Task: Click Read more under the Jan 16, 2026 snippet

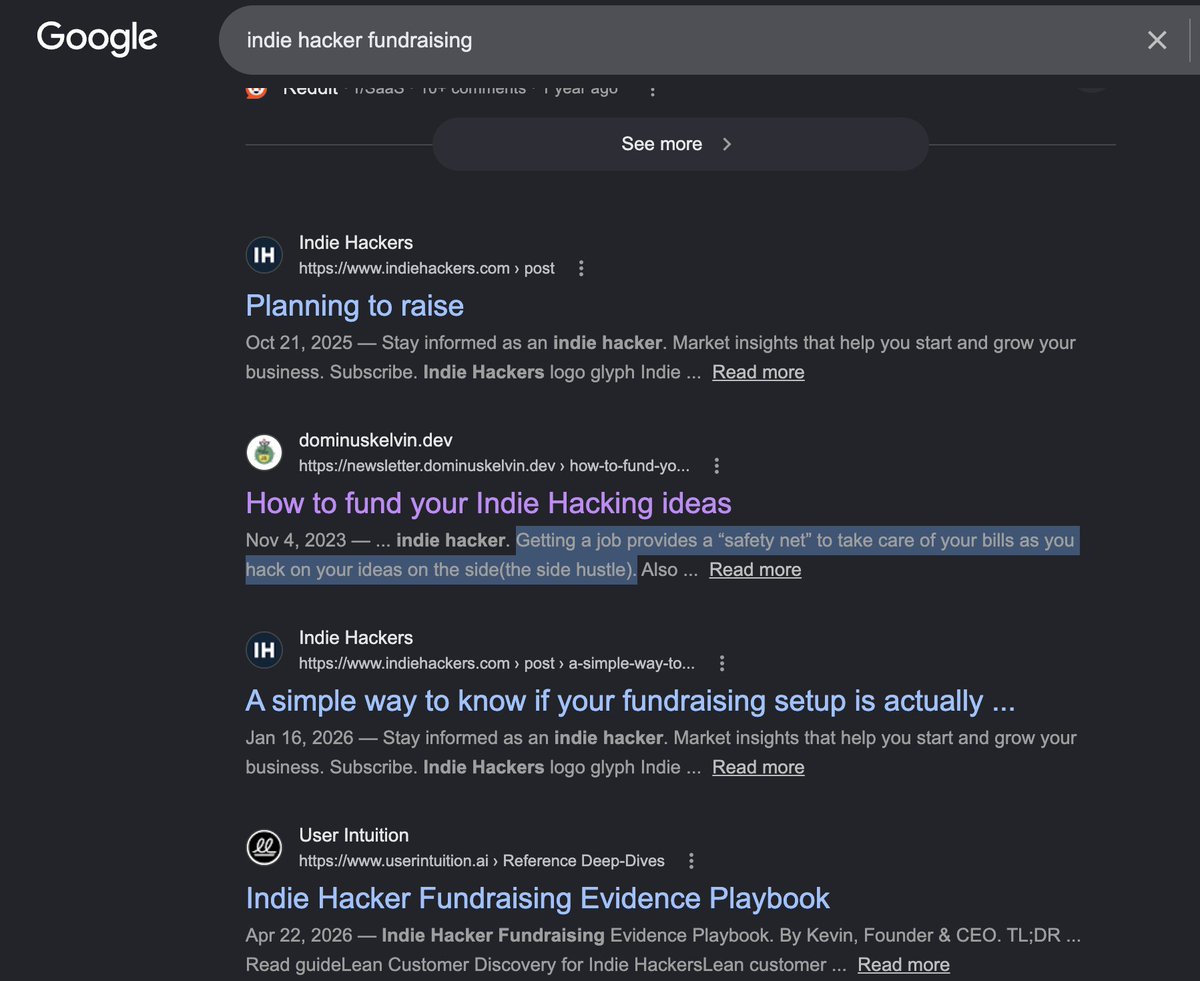Action: click(x=758, y=767)
